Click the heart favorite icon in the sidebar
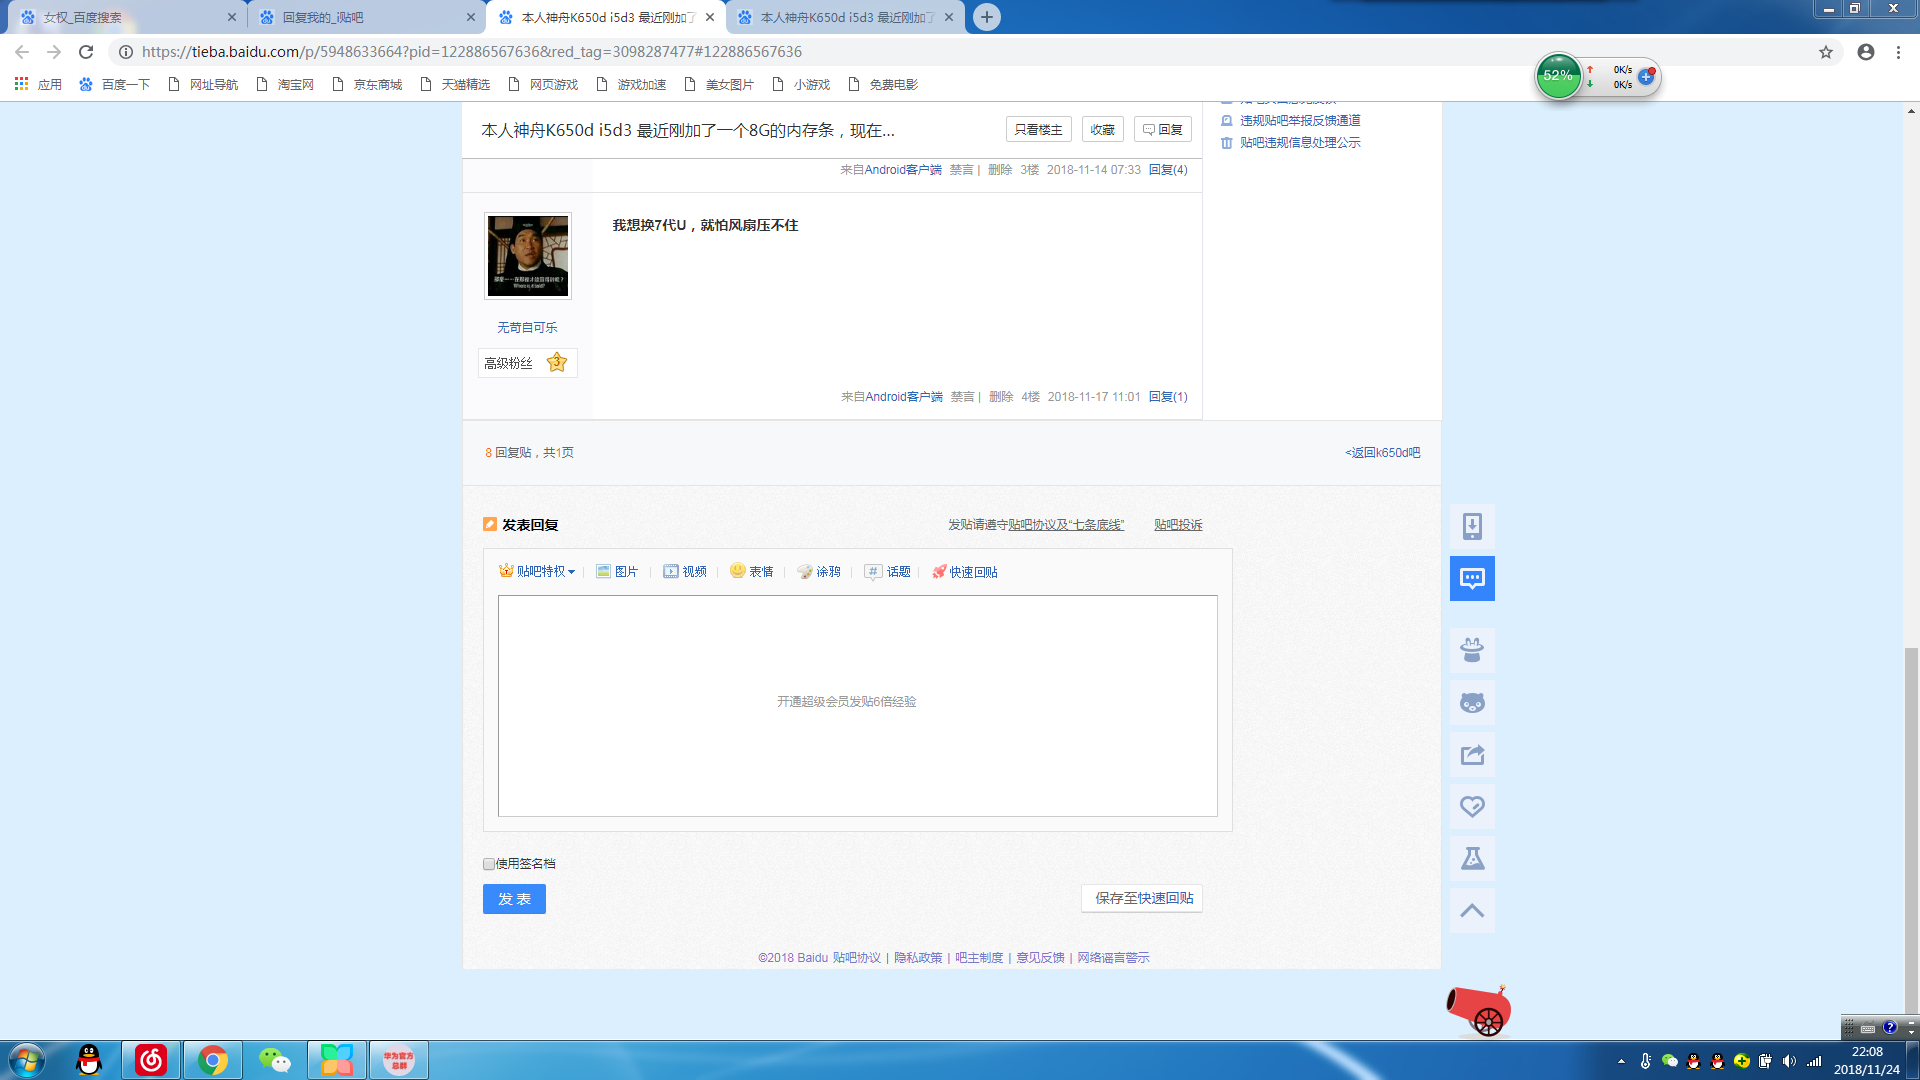Image resolution: width=1920 pixels, height=1080 pixels. click(1472, 807)
